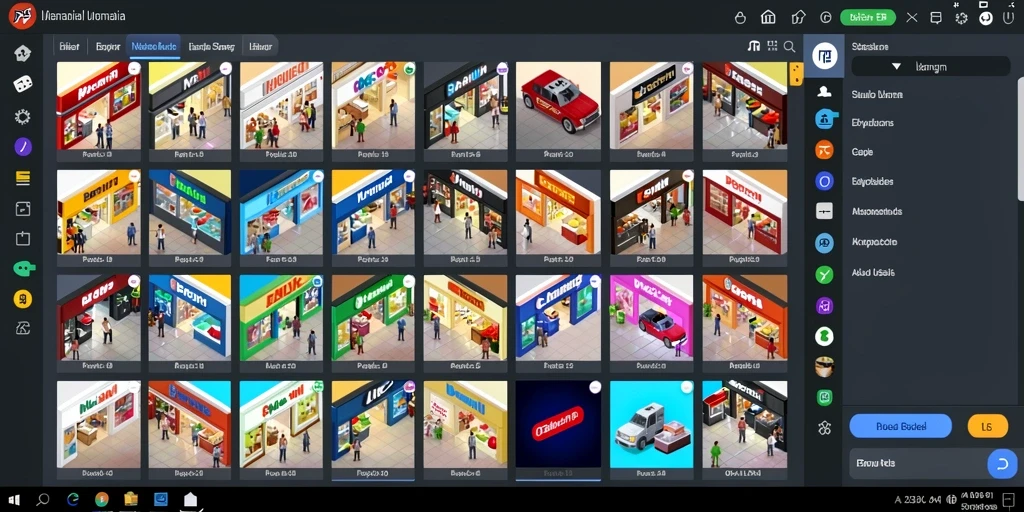1024x512 pixels.
Task: Open Microsoft Edge from the taskbar
Action: point(73,500)
